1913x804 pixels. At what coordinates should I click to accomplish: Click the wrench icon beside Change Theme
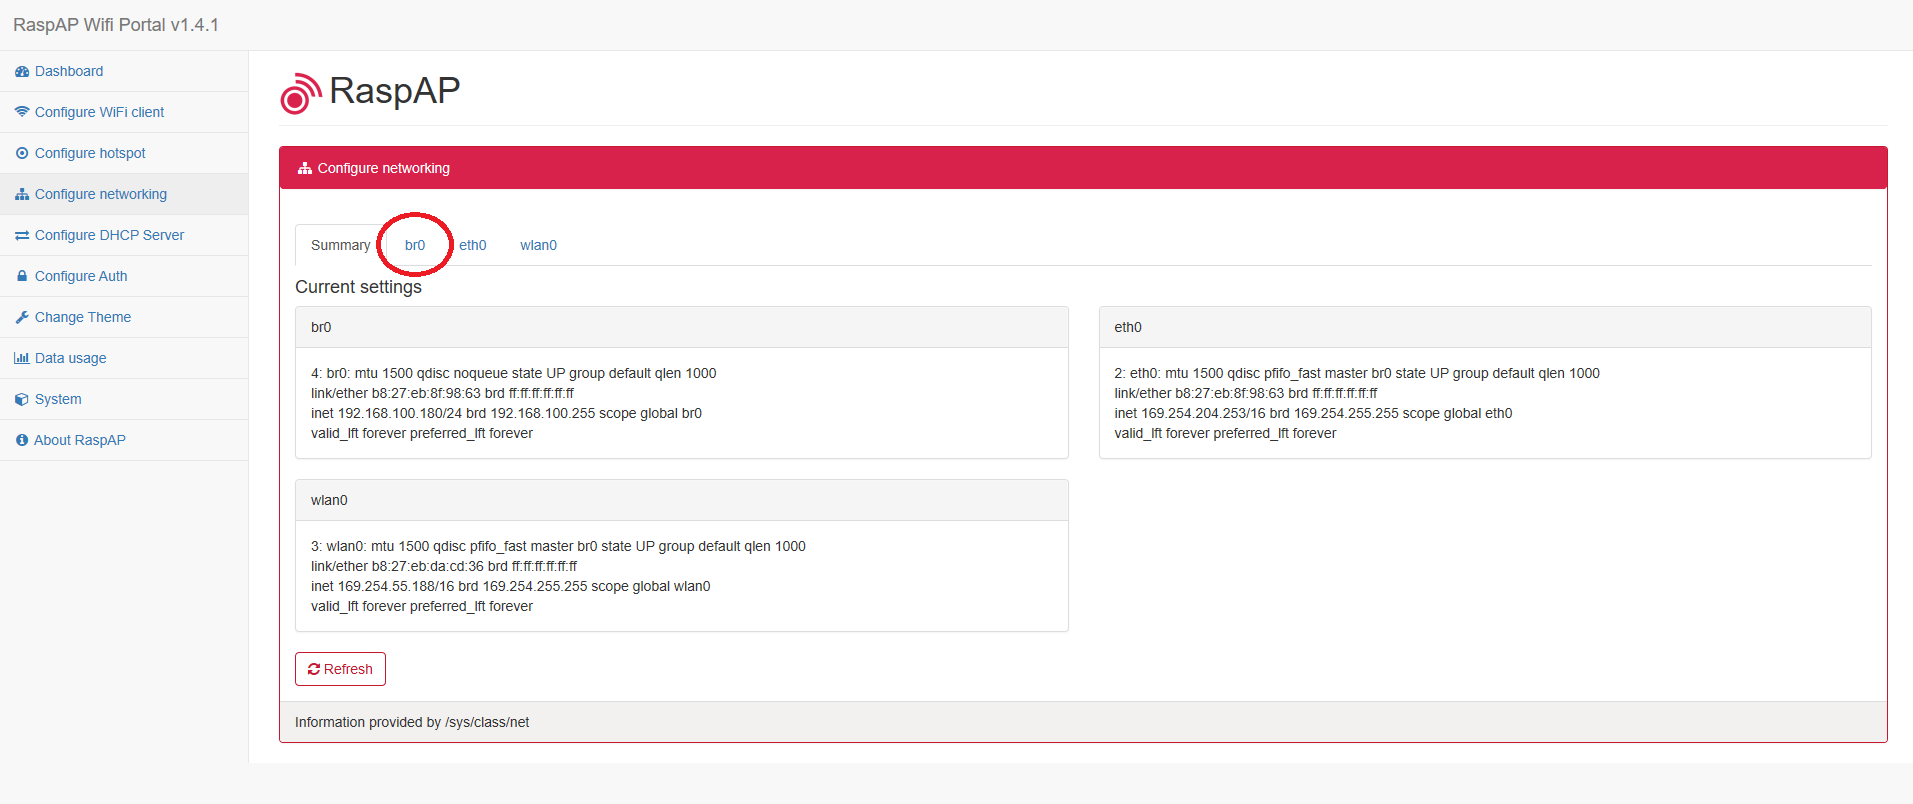tap(22, 317)
